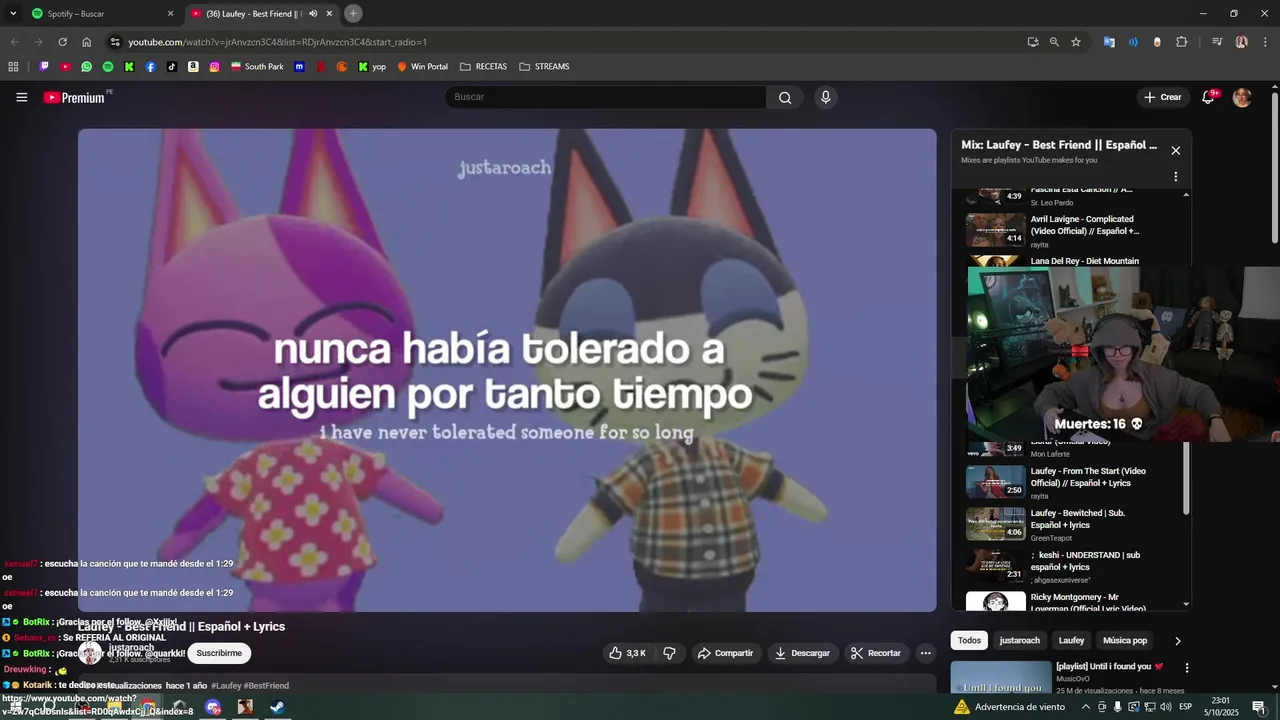Open a new browser tab
Viewport: 1280px width, 720px height.
coord(353,14)
